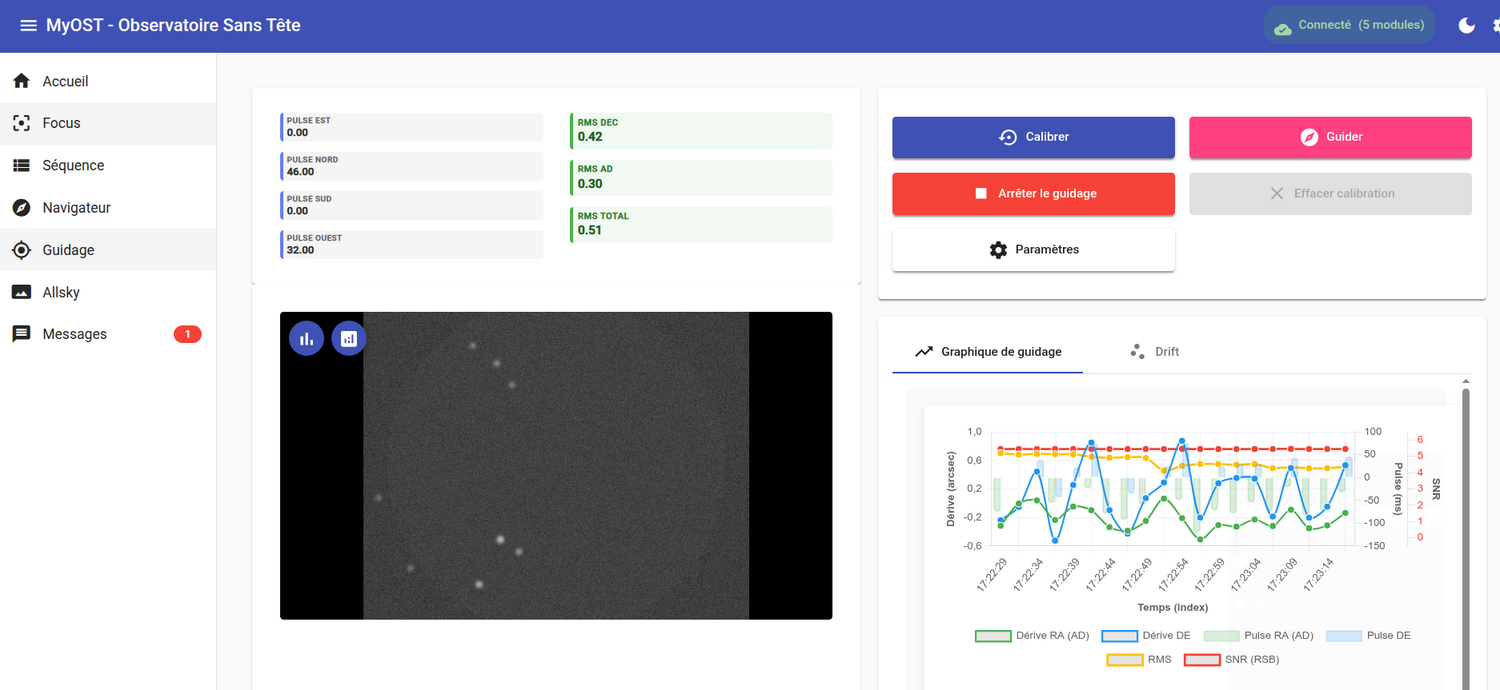Click the X icon of Effacer calibration
Viewport: 1500px width, 690px height.
pyautogui.click(x=1276, y=193)
